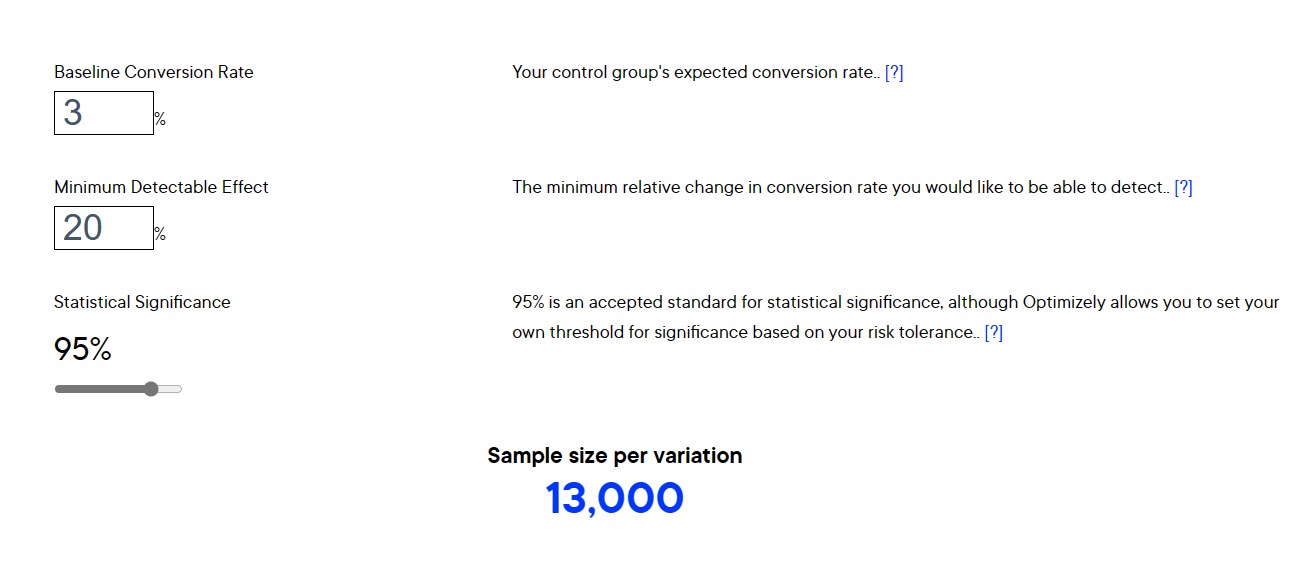The image size is (1305, 582).
Task: Open help link beside minimum relative change text
Action: 1183,187
